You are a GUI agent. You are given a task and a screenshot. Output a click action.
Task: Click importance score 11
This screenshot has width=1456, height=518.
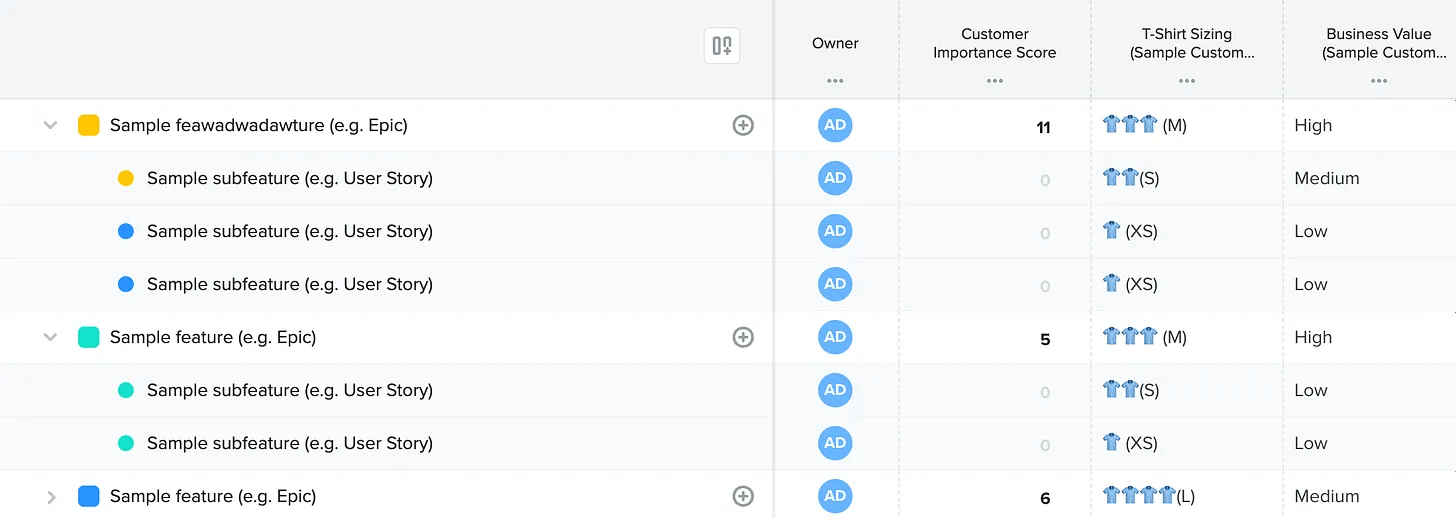pyautogui.click(x=1043, y=127)
